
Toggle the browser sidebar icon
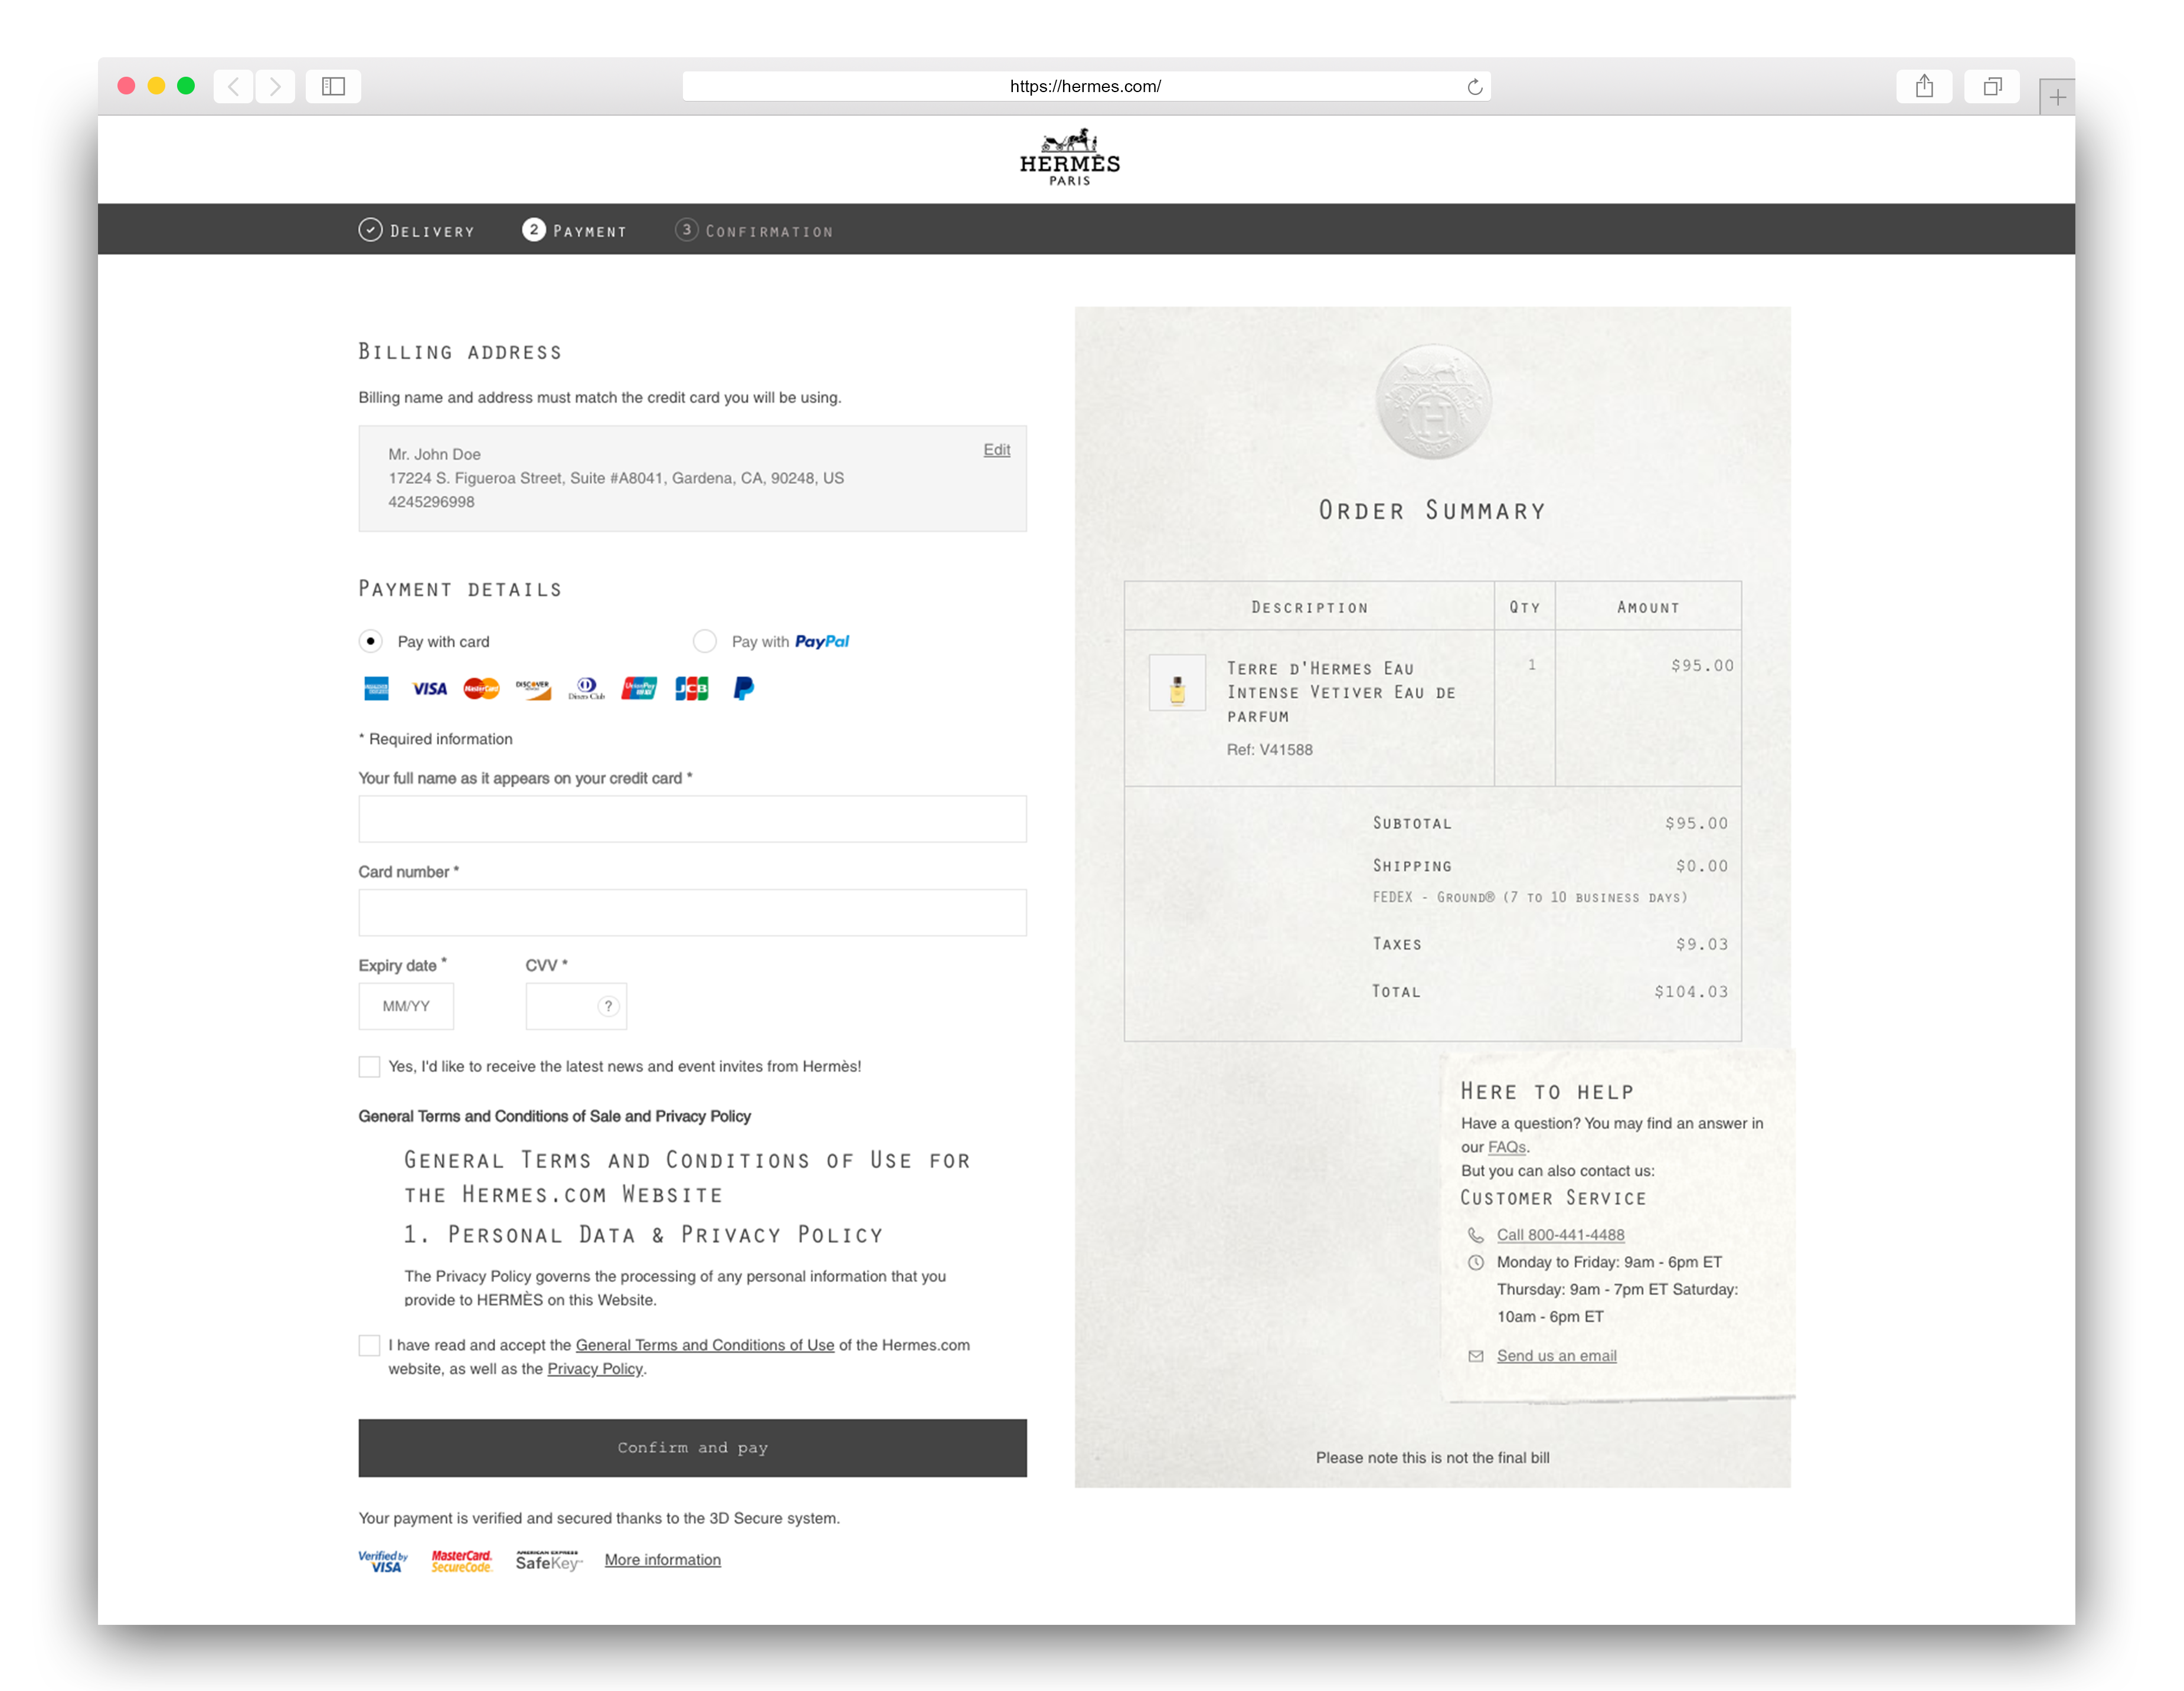click(x=333, y=86)
